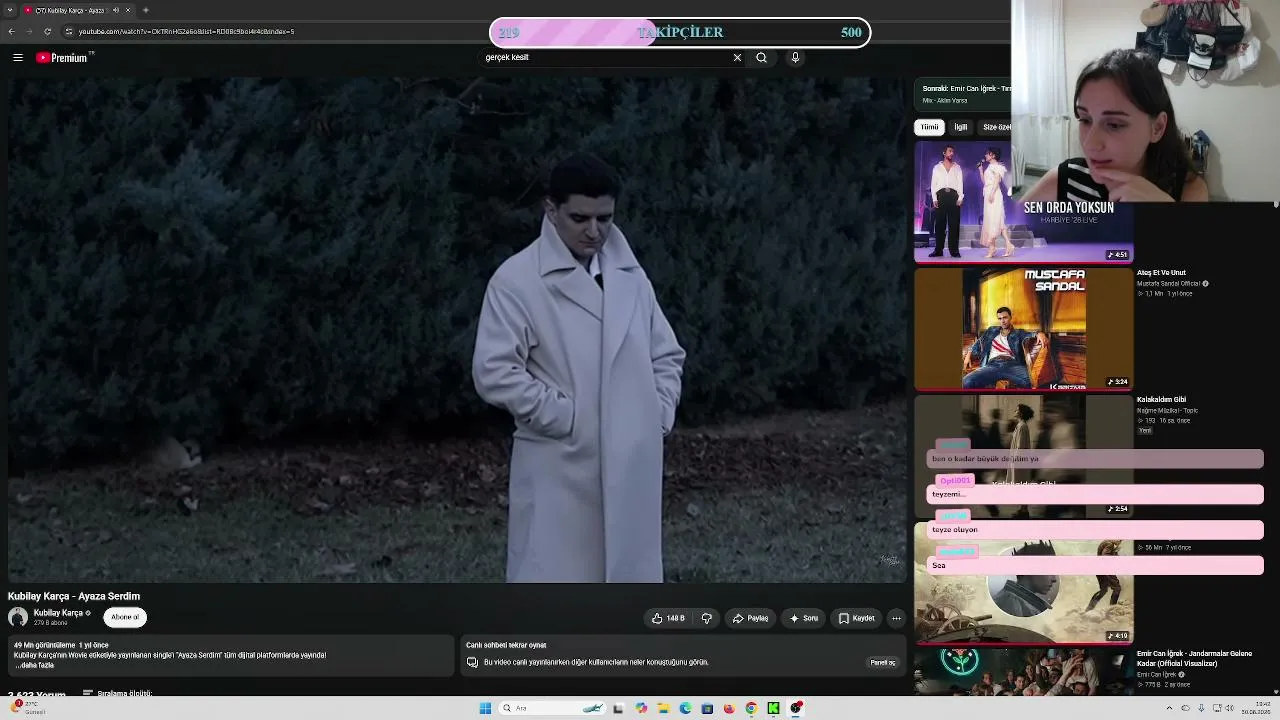Start voice search with the microphone
This screenshot has width=1280, height=720.
(x=796, y=58)
